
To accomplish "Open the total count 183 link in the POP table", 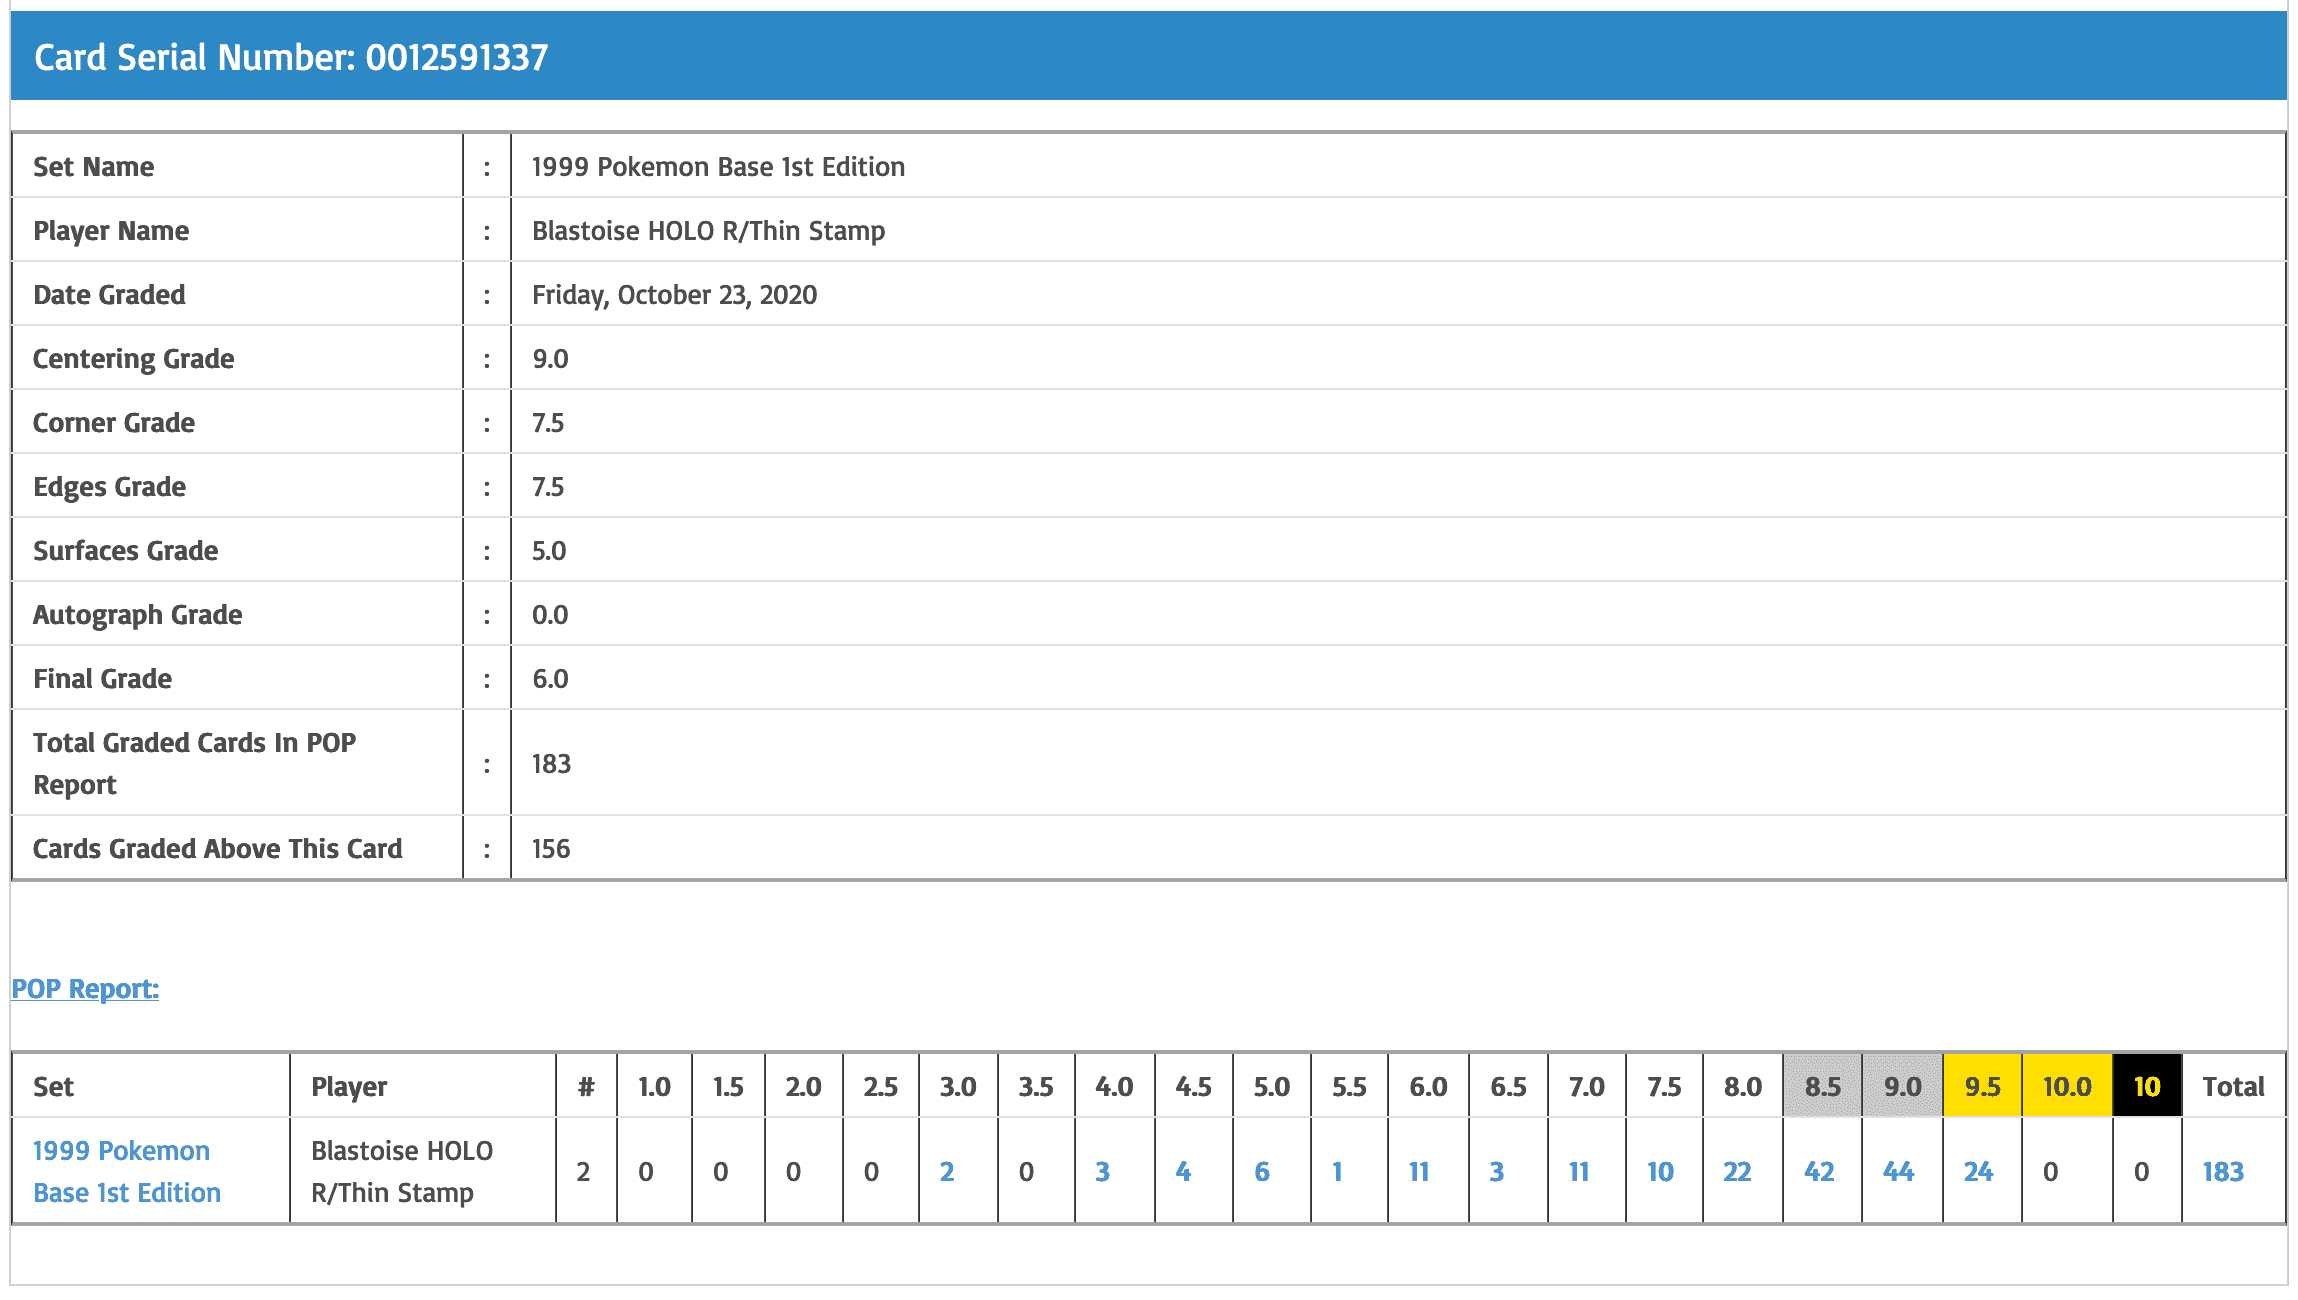I will 2223,1171.
